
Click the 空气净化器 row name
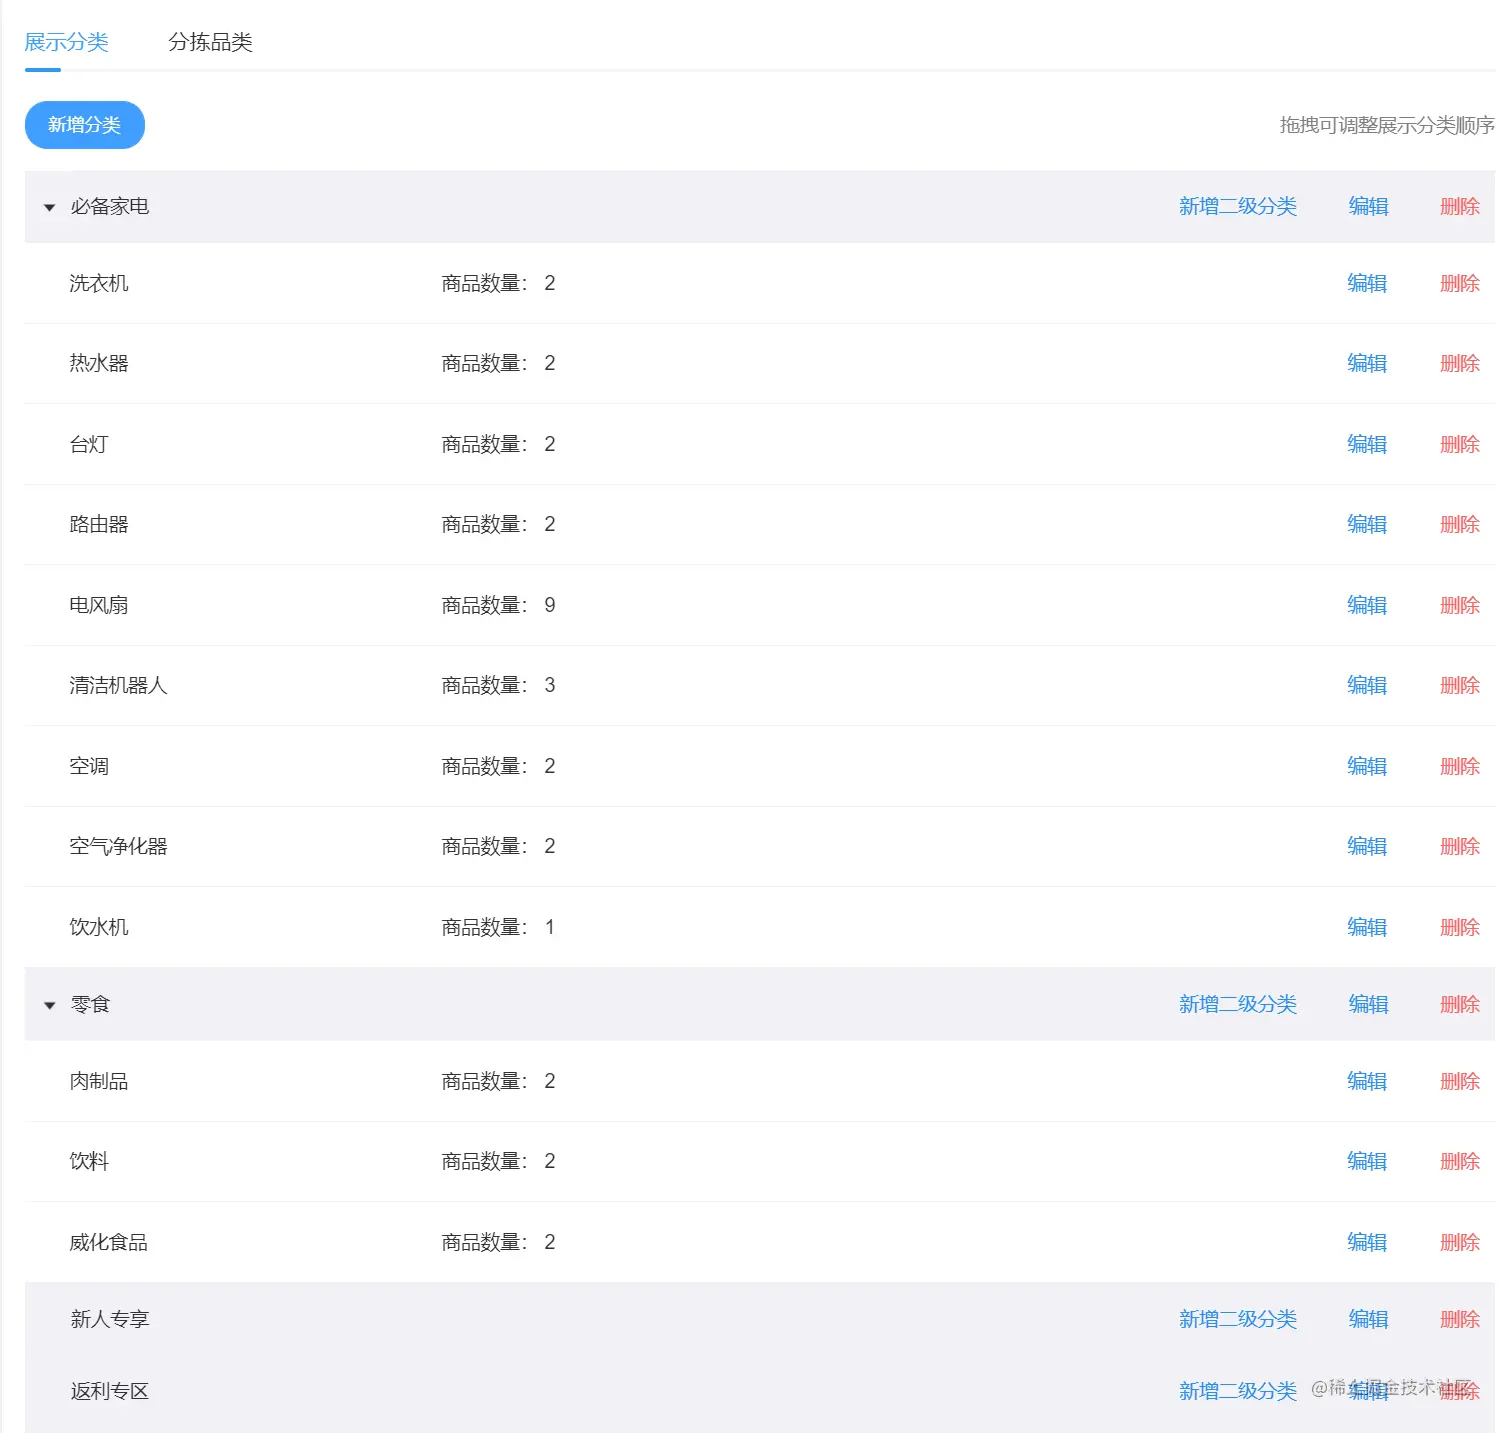pyautogui.click(x=118, y=846)
